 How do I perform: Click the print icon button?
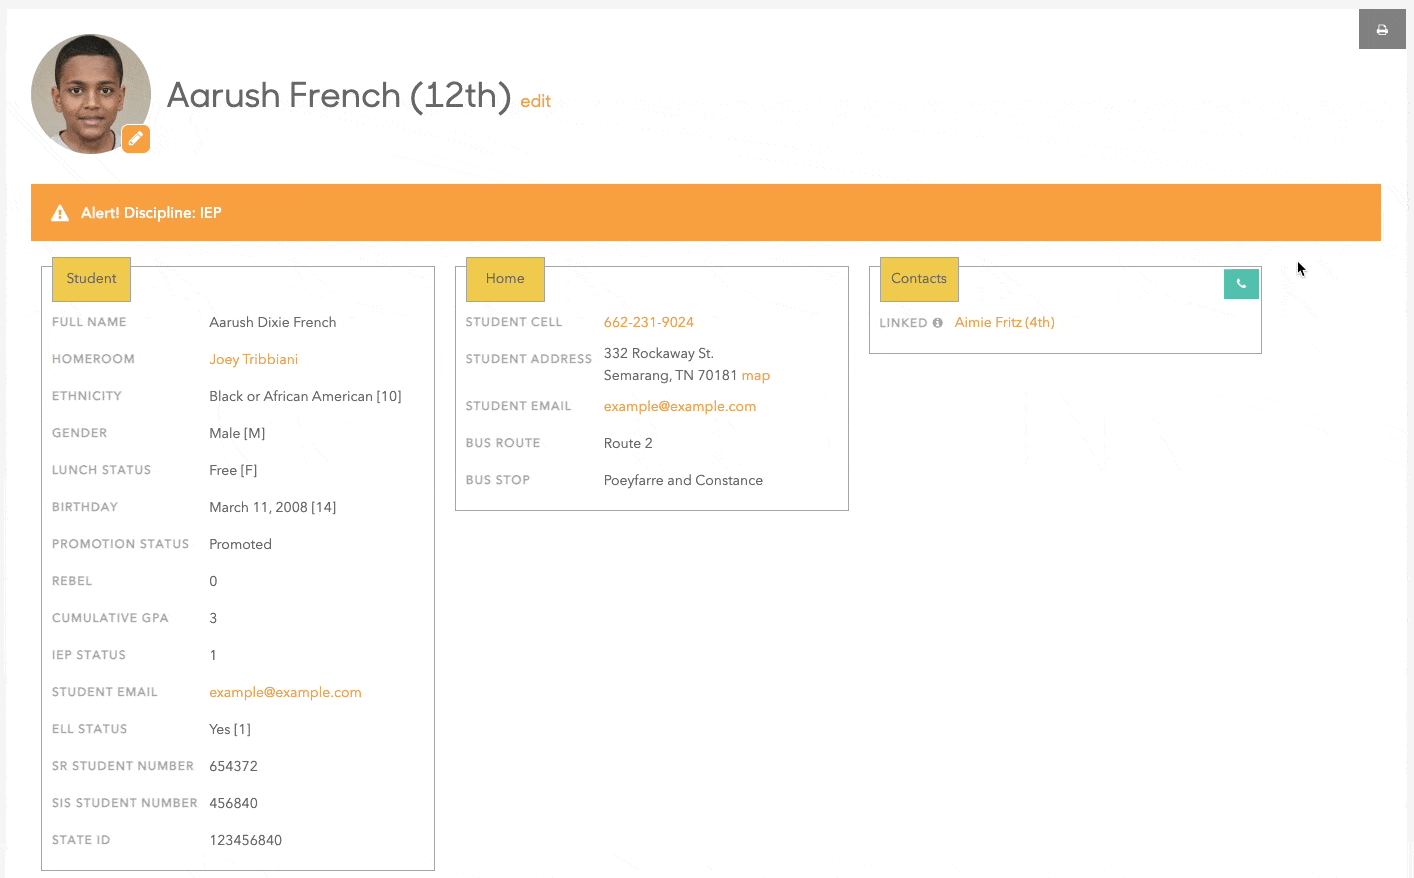(x=1382, y=30)
